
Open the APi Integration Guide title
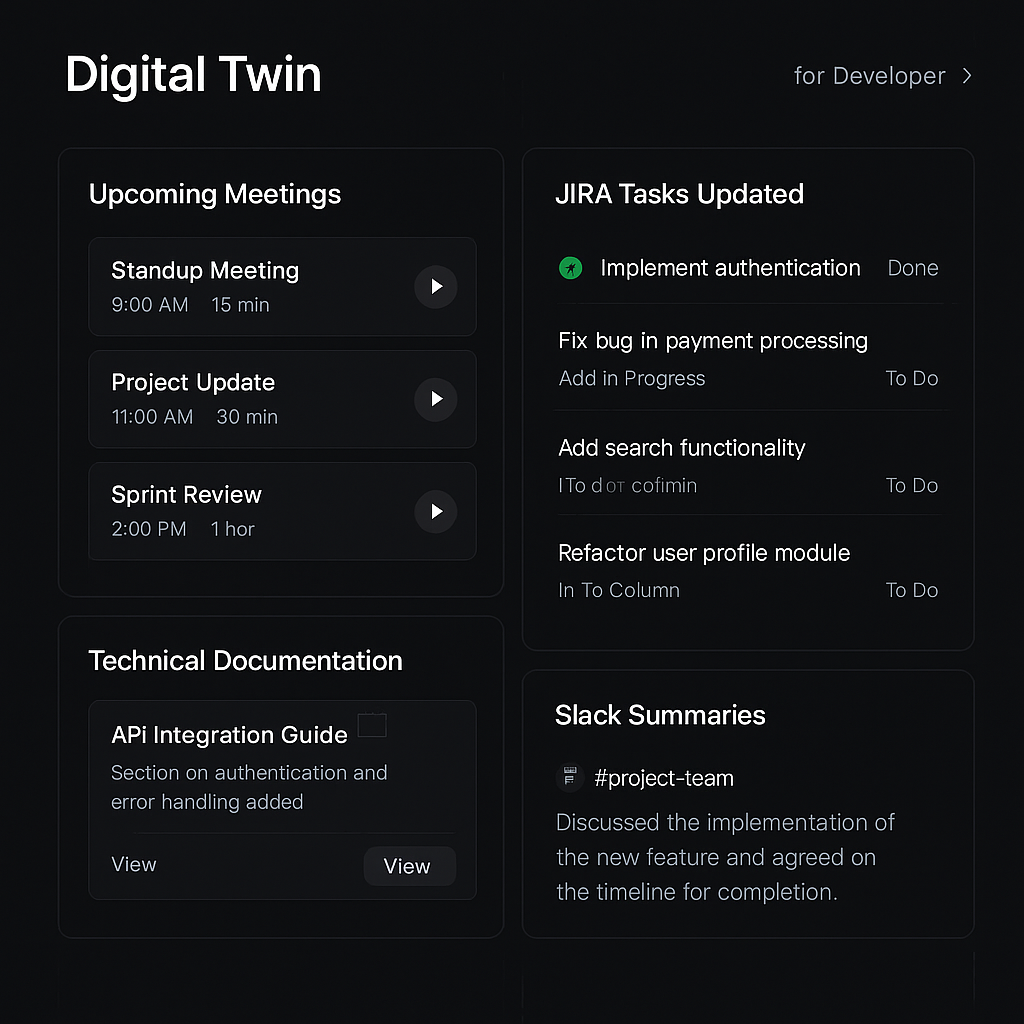tap(229, 735)
